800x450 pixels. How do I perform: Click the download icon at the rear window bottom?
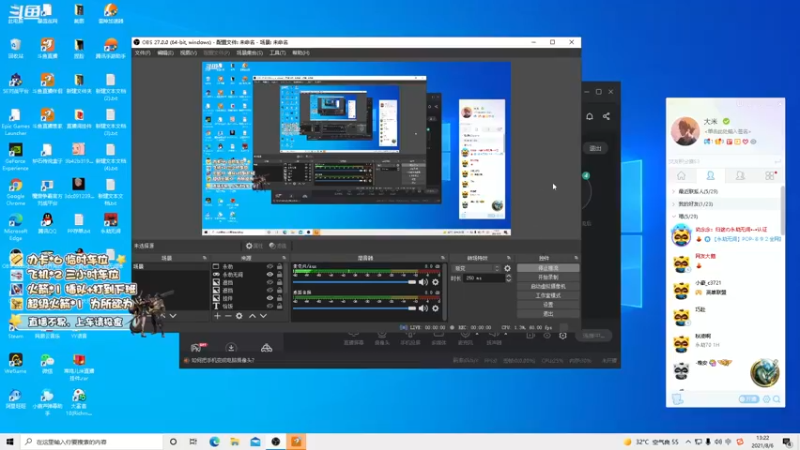point(231,348)
